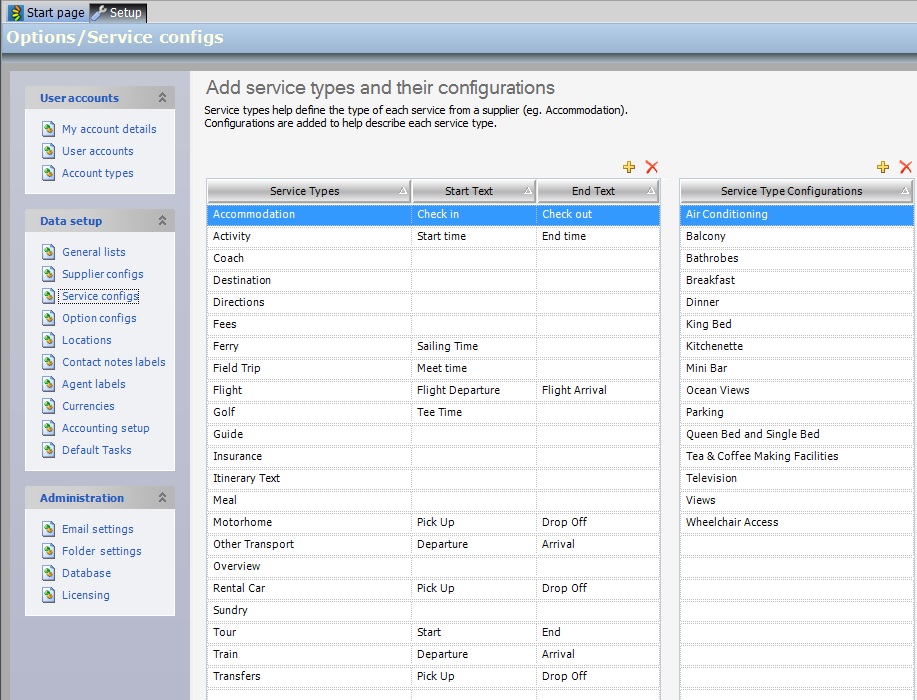Collapse the User accounts panel
This screenshot has height=700, width=917.
(x=162, y=98)
